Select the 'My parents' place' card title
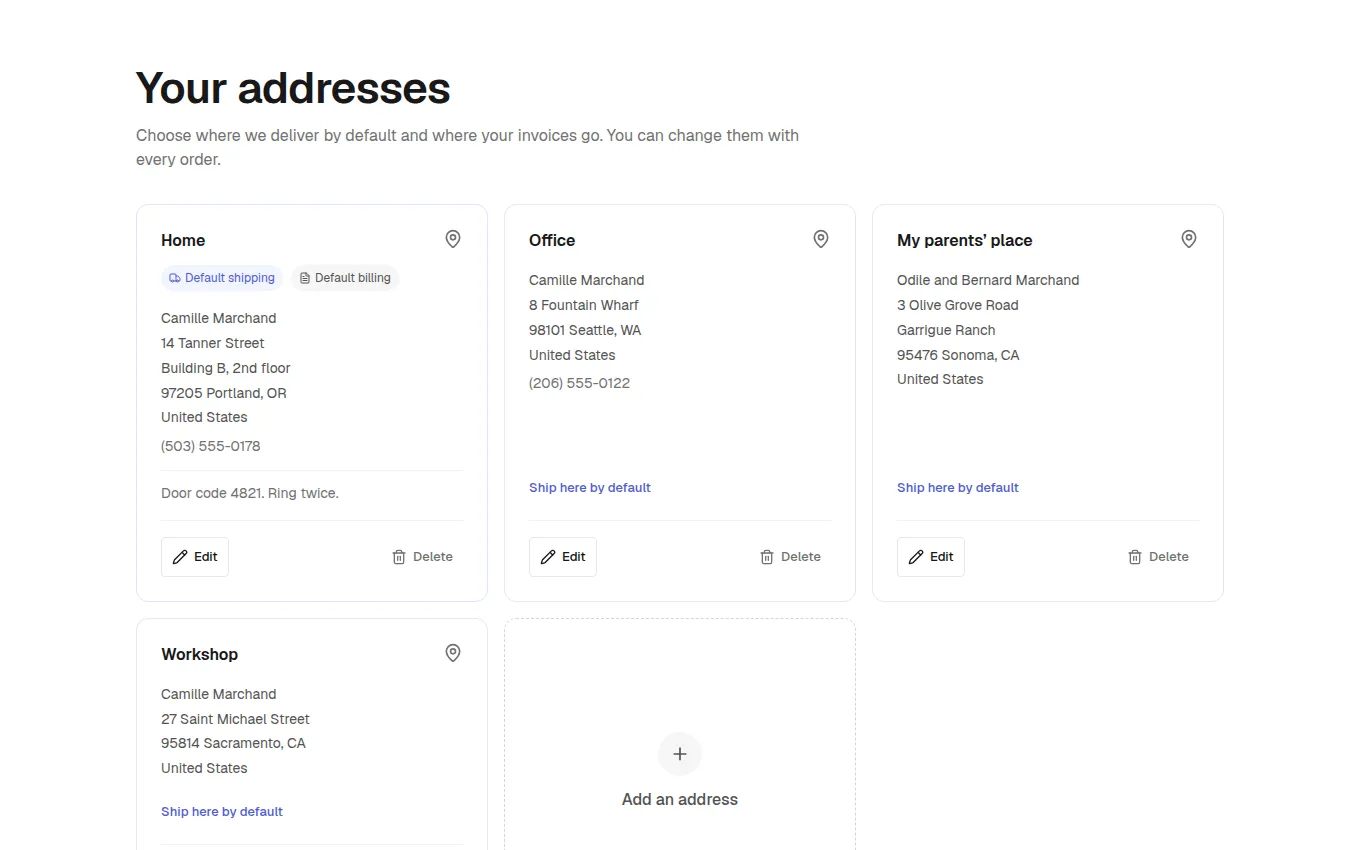The image size is (1360, 850). pyautogui.click(x=965, y=241)
